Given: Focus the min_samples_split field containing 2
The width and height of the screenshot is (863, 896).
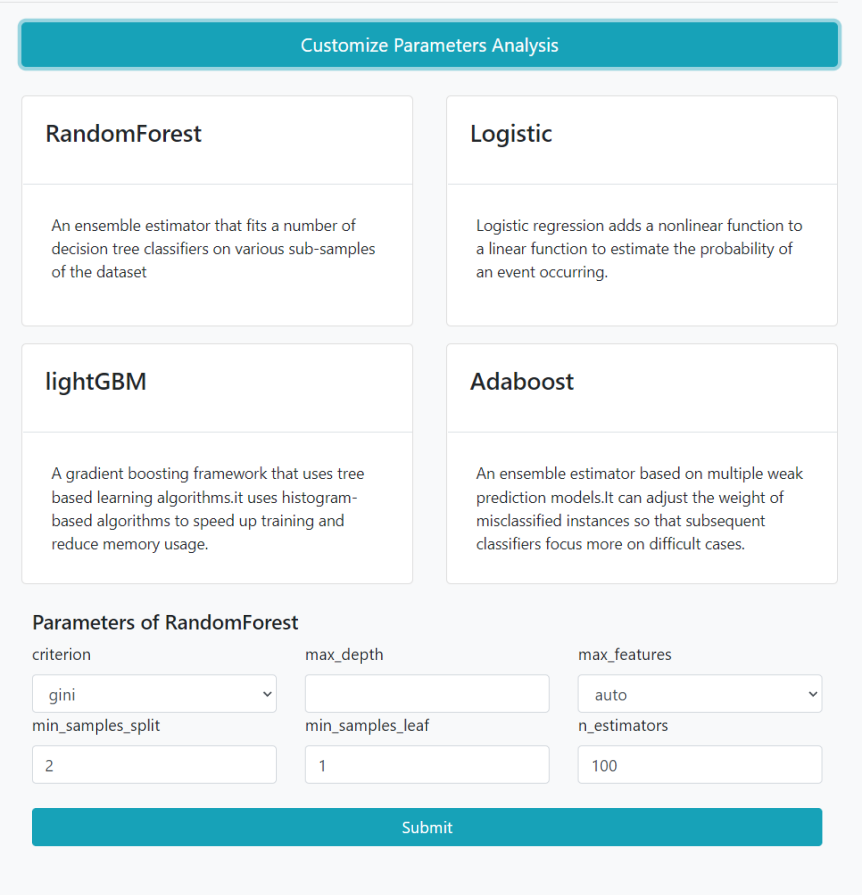Looking at the screenshot, I should pyautogui.click(x=154, y=765).
